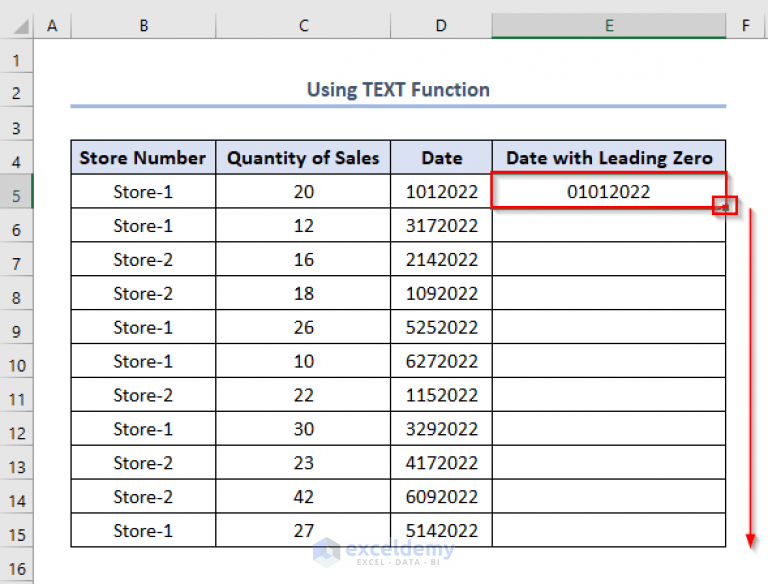The height and width of the screenshot is (584, 768).
Task: Click the 'Date with Leading Zero' header
Action: tap(609, 158)
